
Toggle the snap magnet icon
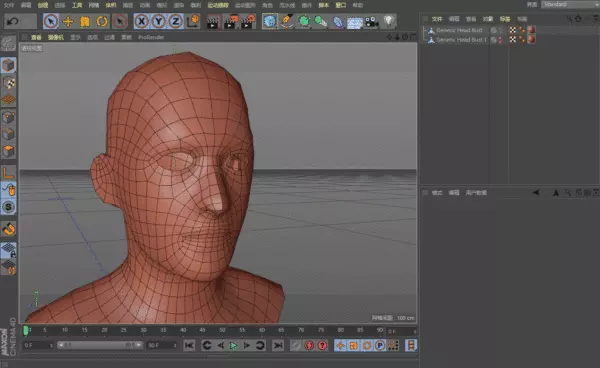click(x=8, y=229)
